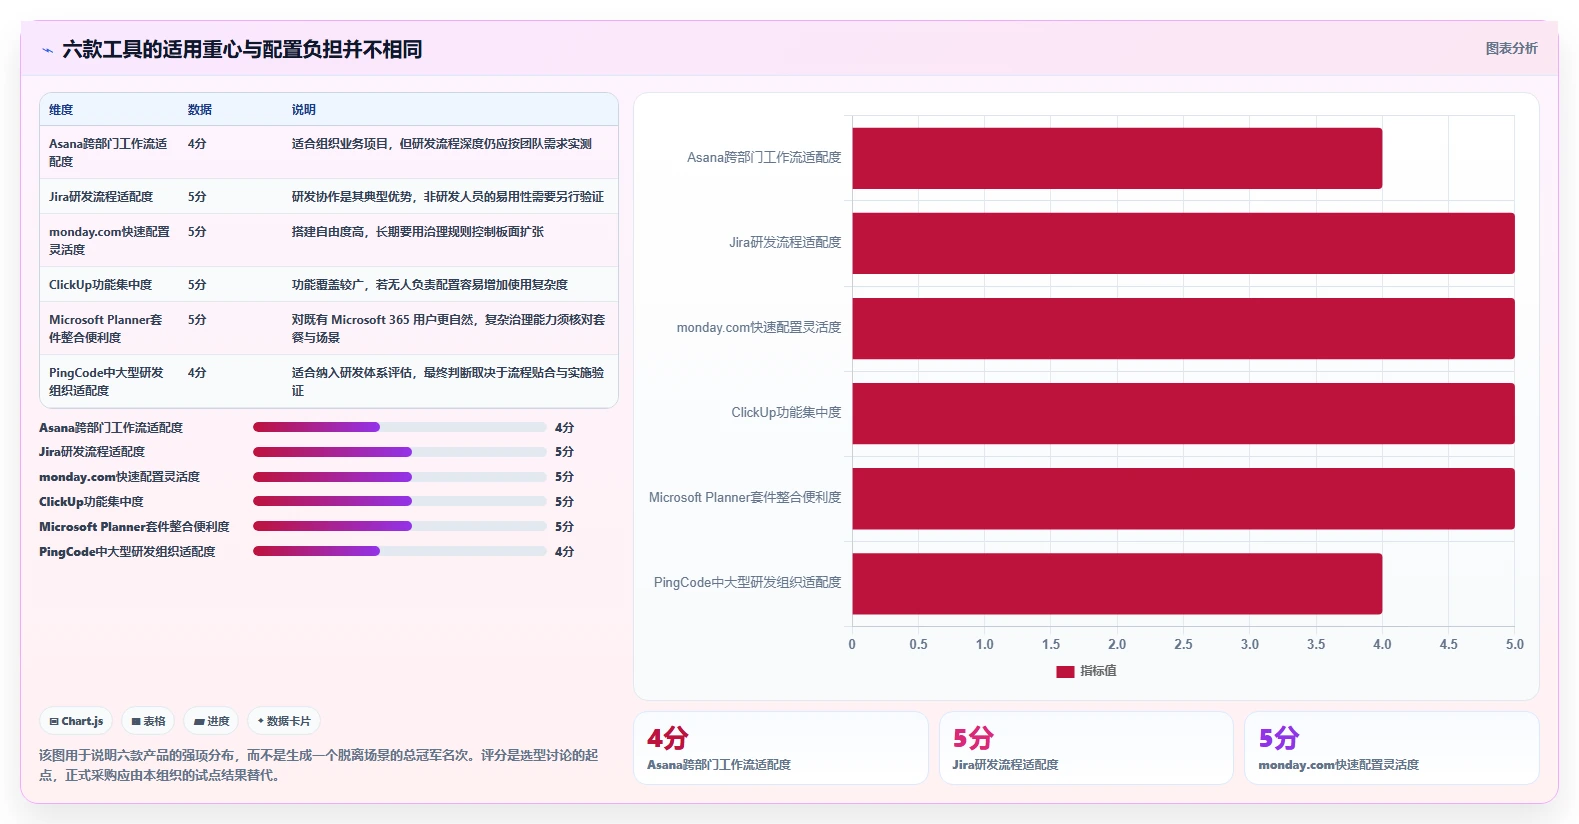
Task: Click table cell Asana跨部门工作流适配度
Action: (109, 152)
